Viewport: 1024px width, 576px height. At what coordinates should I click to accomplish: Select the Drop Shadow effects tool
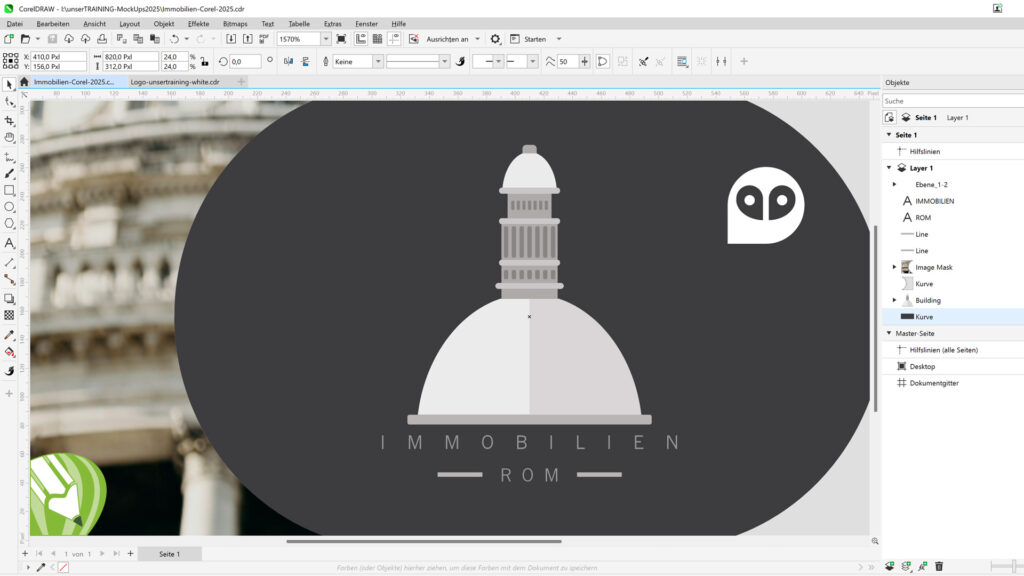pyautogui.click(x=9, y=298)
